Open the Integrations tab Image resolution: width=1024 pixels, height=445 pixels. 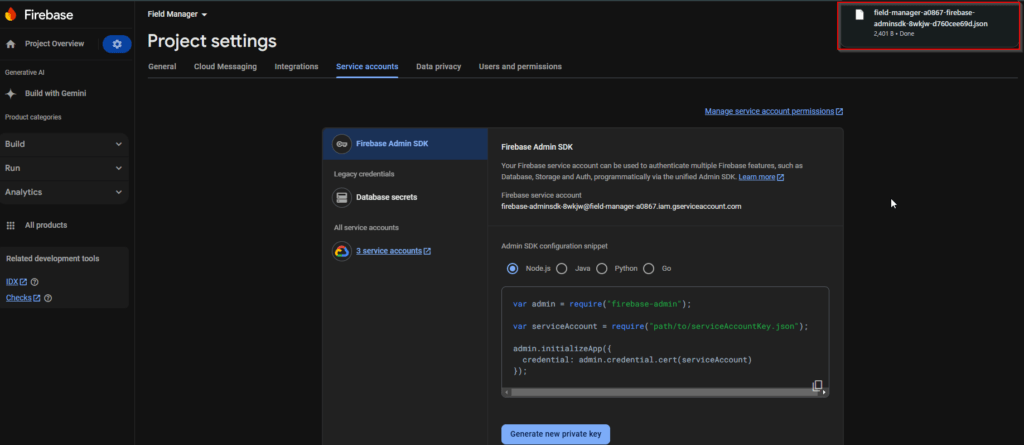click(296, 67)
